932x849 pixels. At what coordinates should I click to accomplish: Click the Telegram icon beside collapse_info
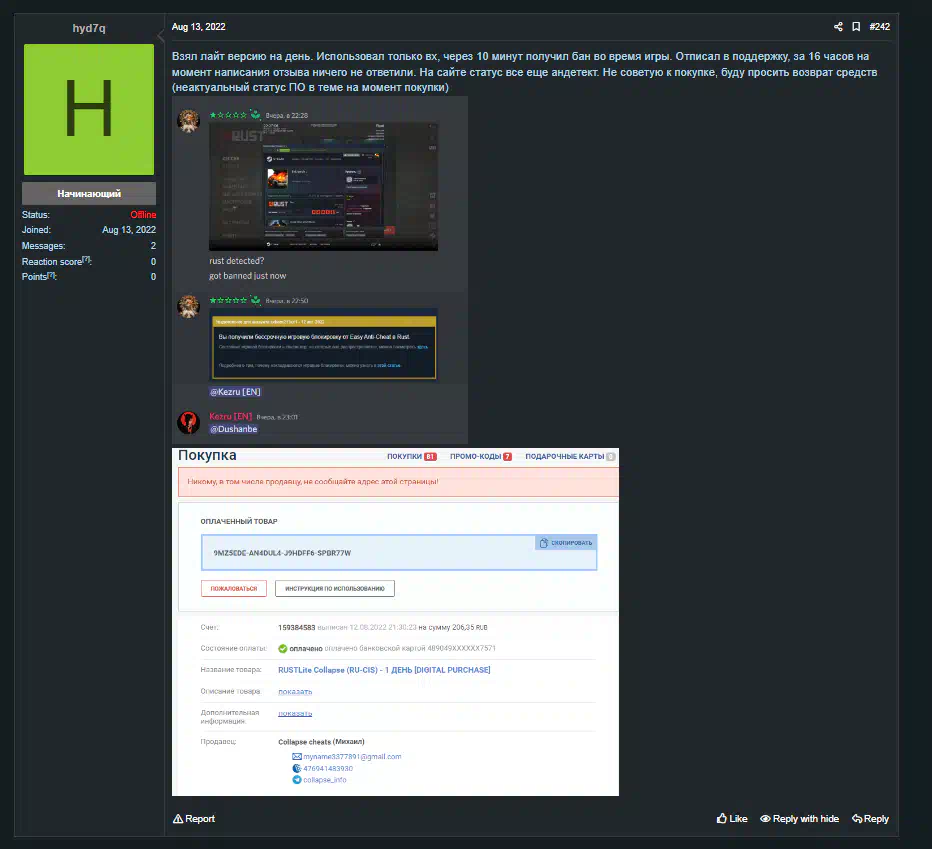click(297, 780)
